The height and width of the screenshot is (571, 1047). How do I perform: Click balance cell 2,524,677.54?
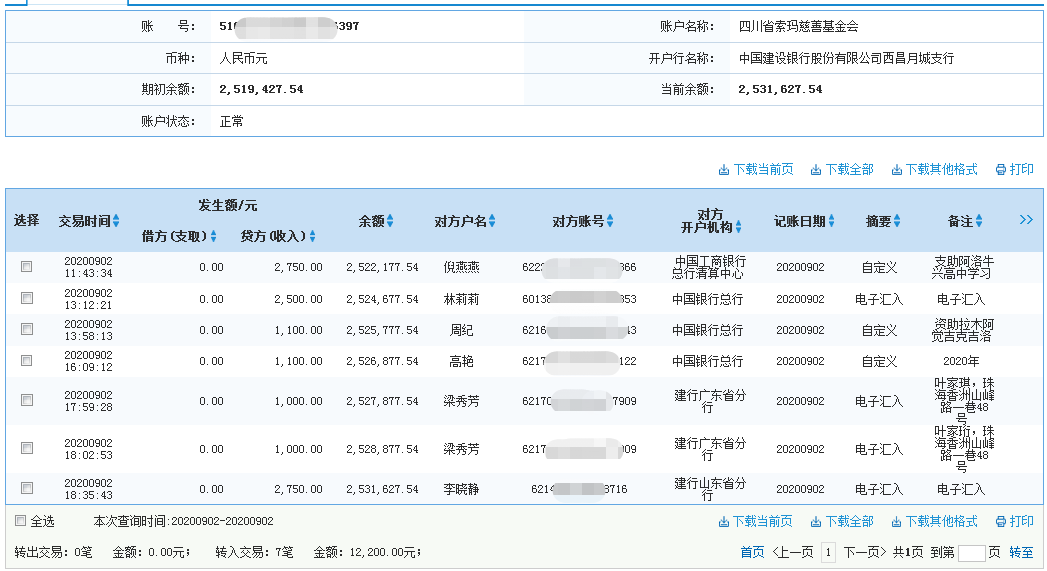[x=382, y=299]
